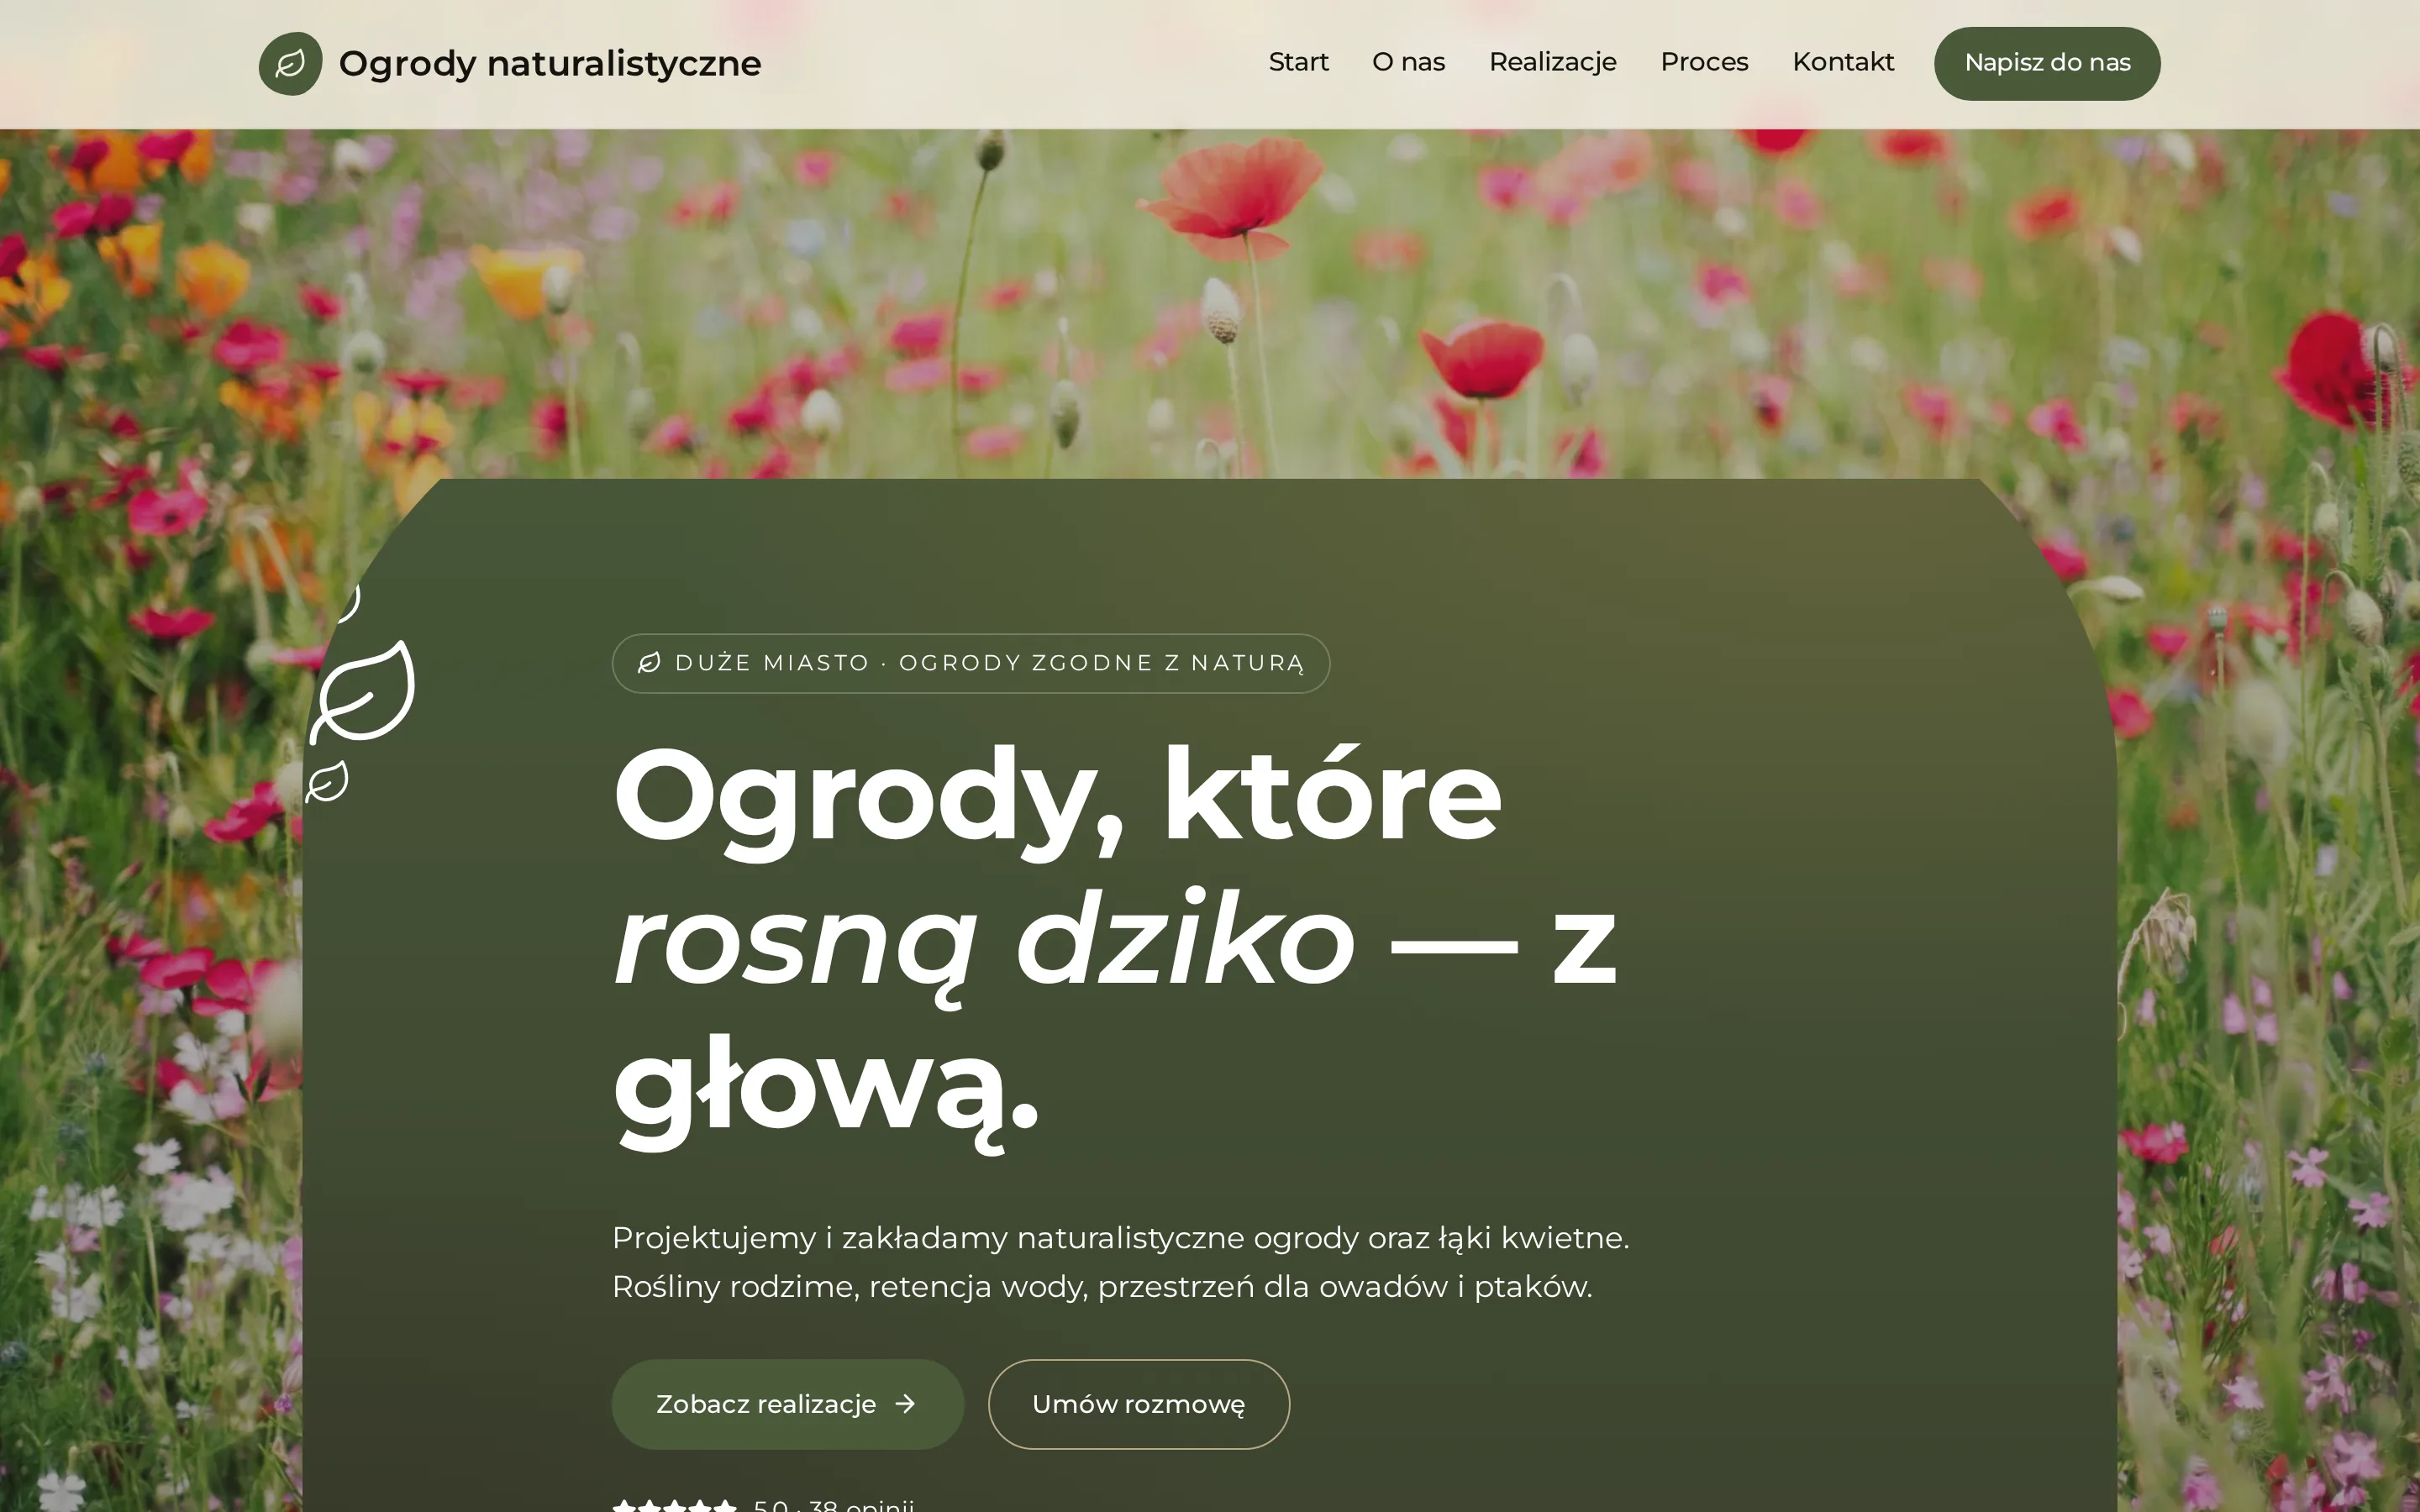The height and width of the screenshot is (1512, 2420).
Task: Click the Umów rozmowę button
Action: pyautogui.click(x=1139, y=1404)
